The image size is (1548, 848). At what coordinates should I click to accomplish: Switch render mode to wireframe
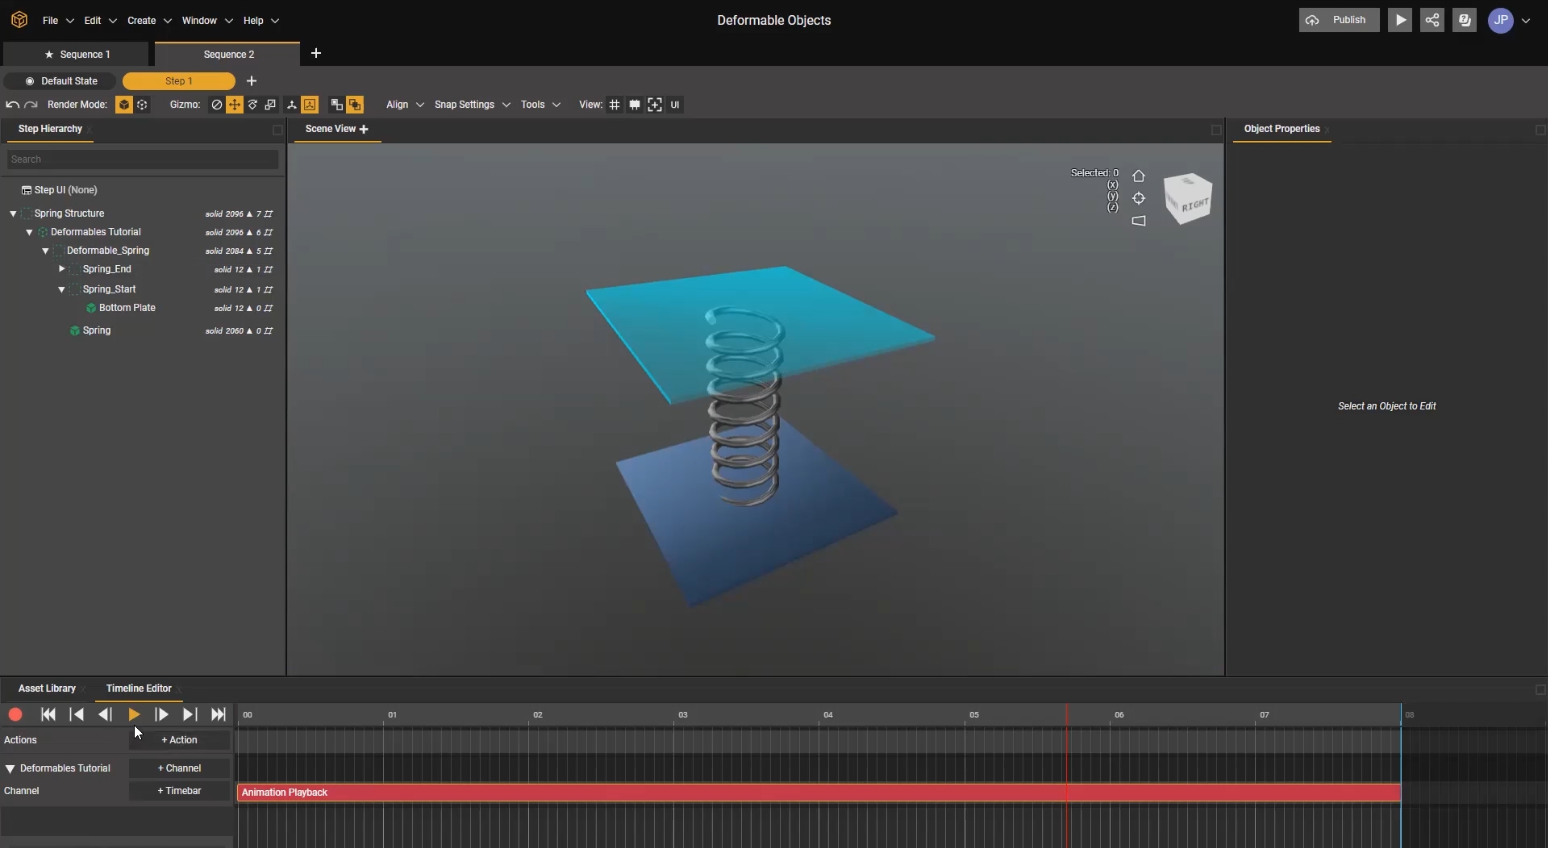(x=142, y=105)
